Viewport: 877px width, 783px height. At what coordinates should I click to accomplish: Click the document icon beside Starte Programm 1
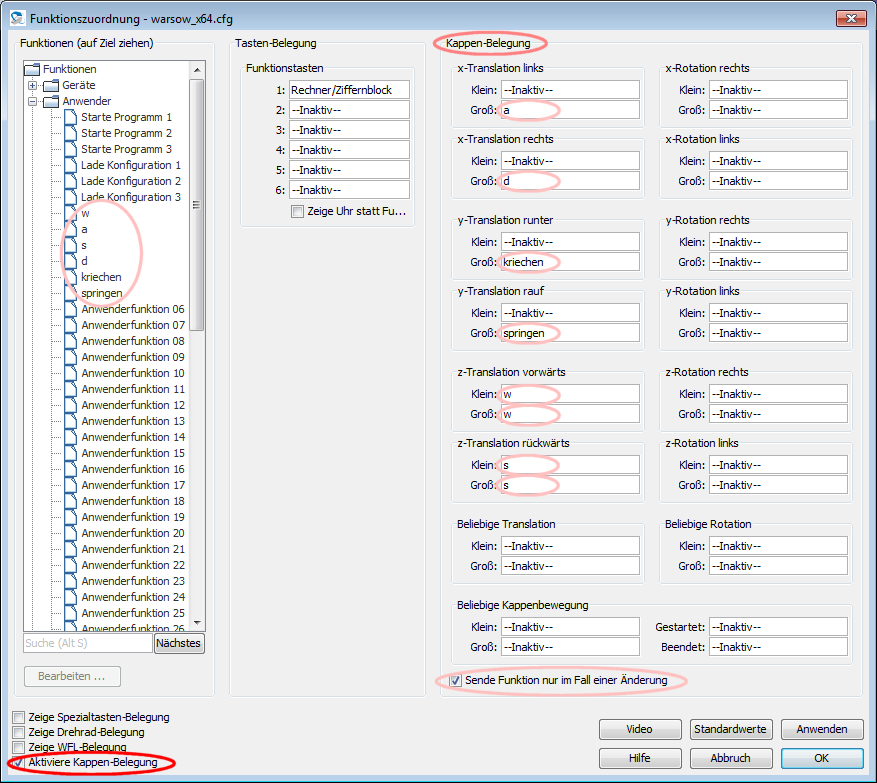[70, 117]
